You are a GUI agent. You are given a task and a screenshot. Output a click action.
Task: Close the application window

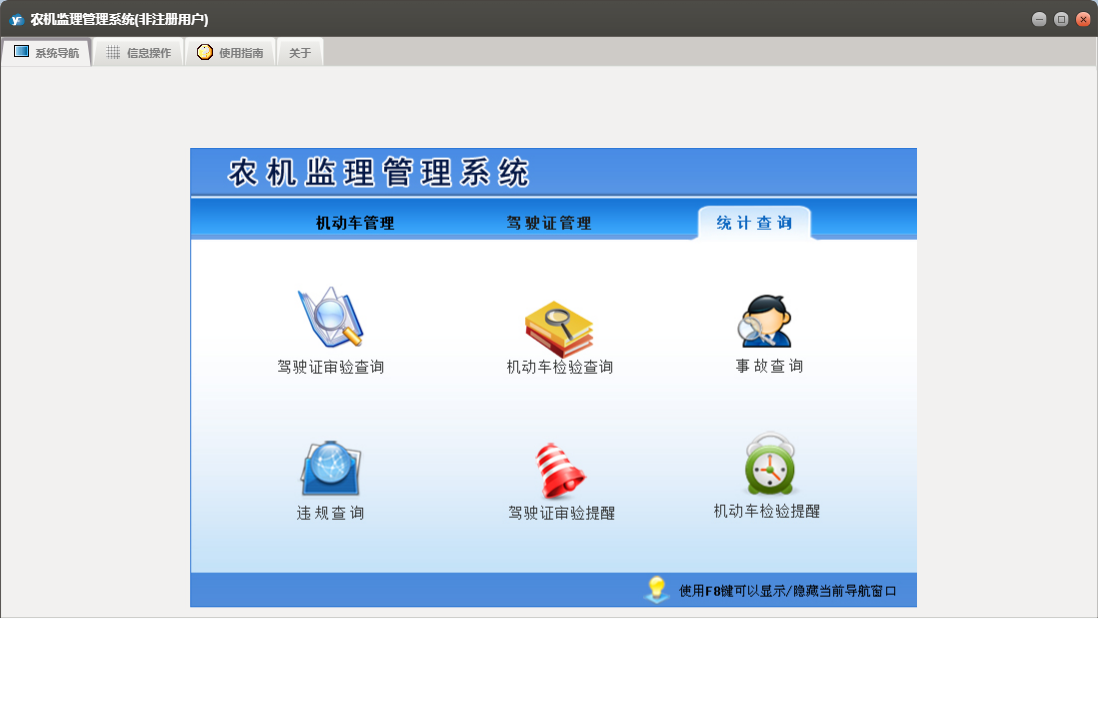click(x=1083, y=20)
